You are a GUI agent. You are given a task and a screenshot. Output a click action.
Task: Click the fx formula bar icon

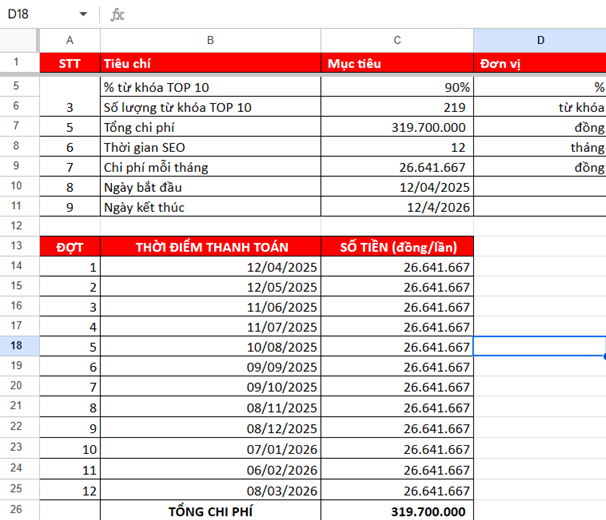(x=117, y=15)
